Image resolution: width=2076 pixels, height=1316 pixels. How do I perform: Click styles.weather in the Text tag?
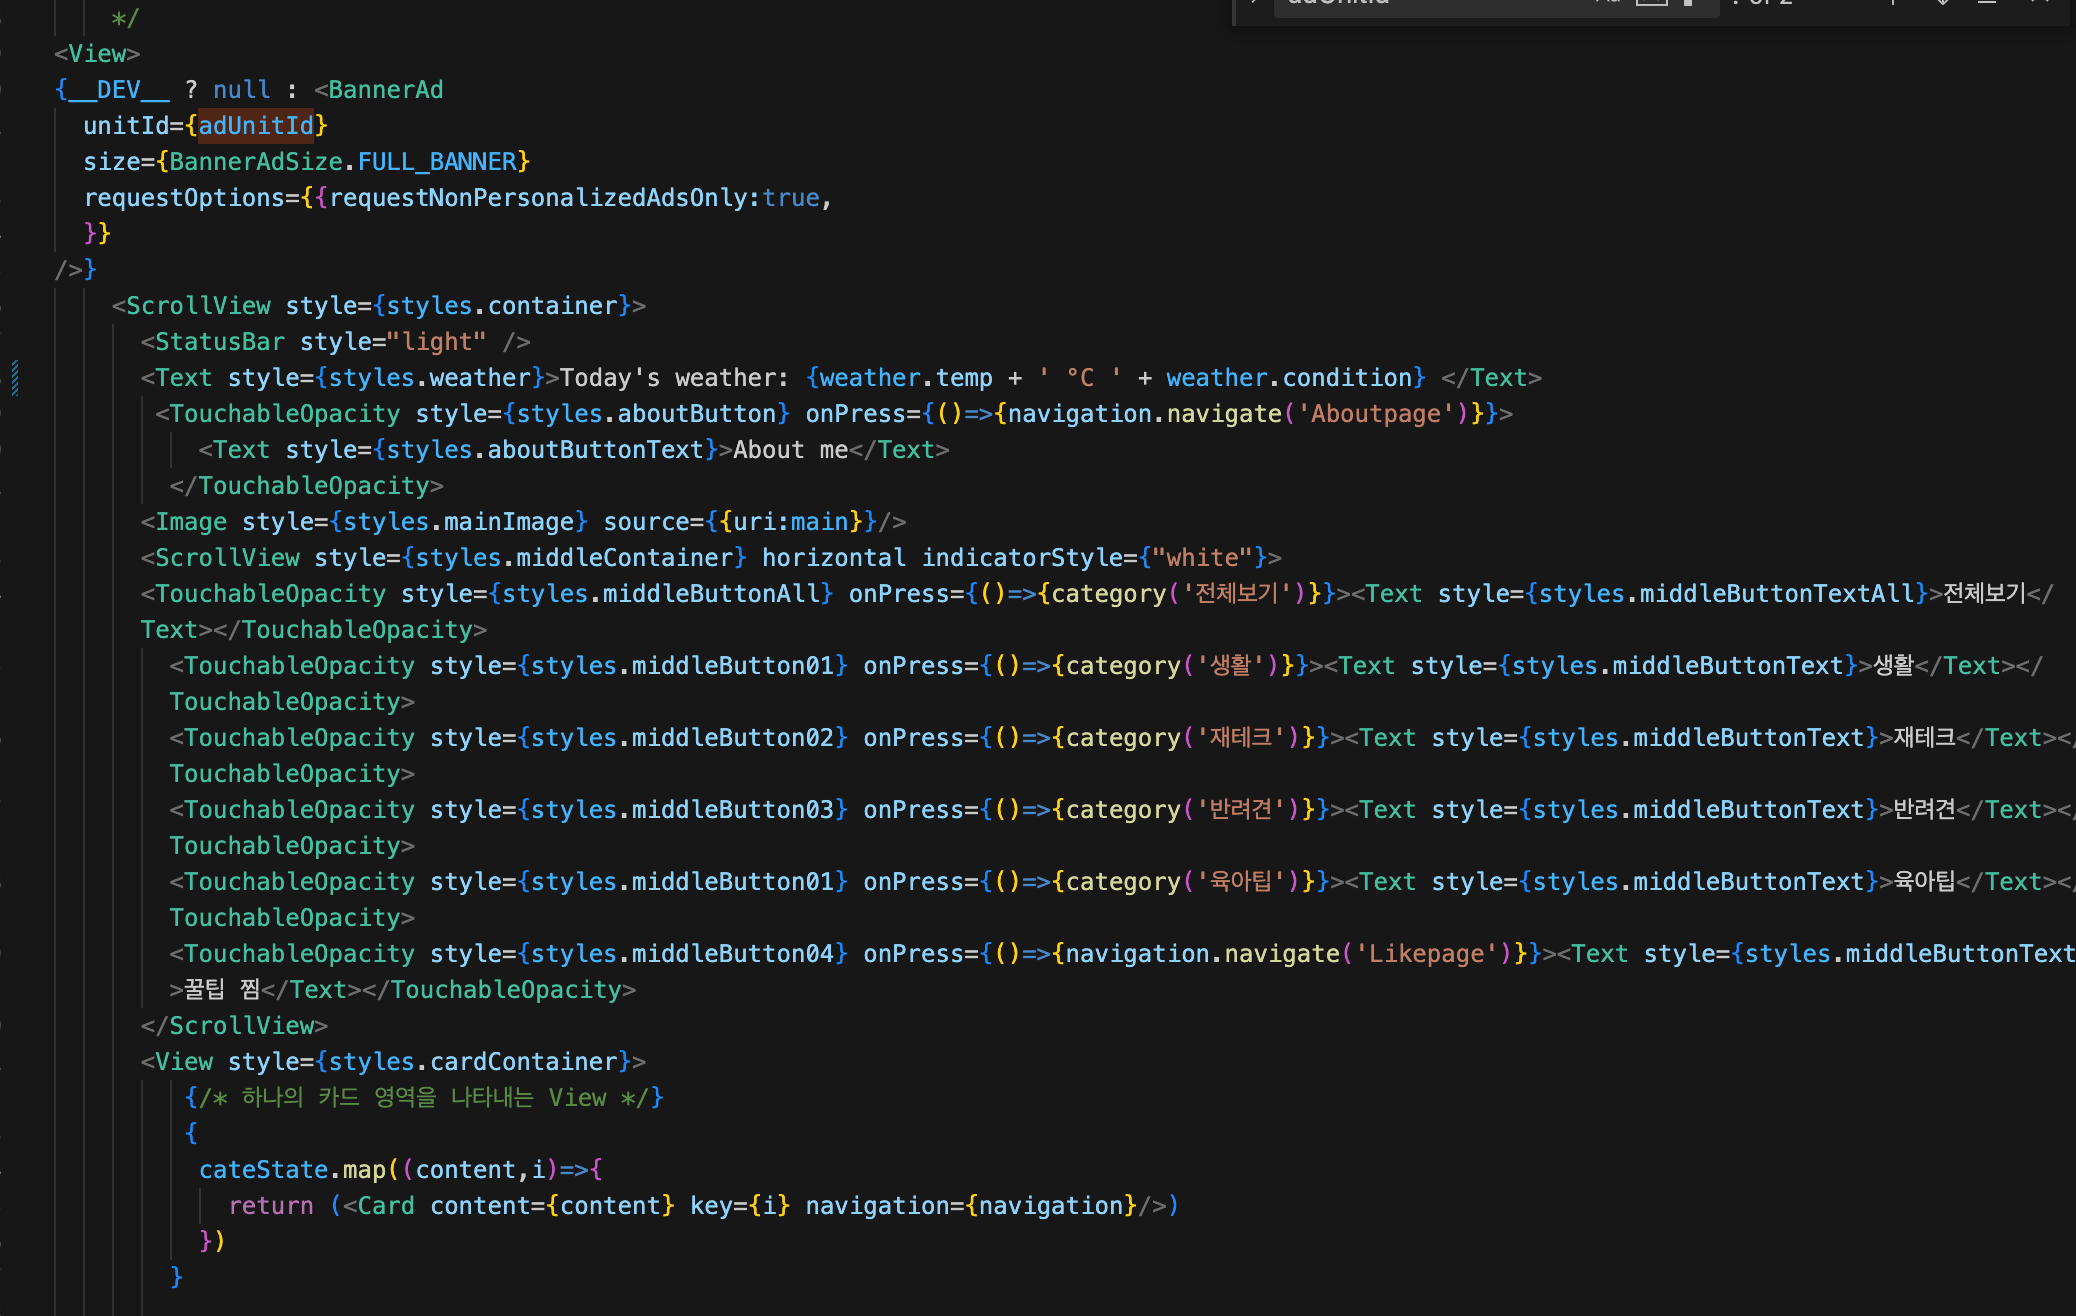click(430, 378)
